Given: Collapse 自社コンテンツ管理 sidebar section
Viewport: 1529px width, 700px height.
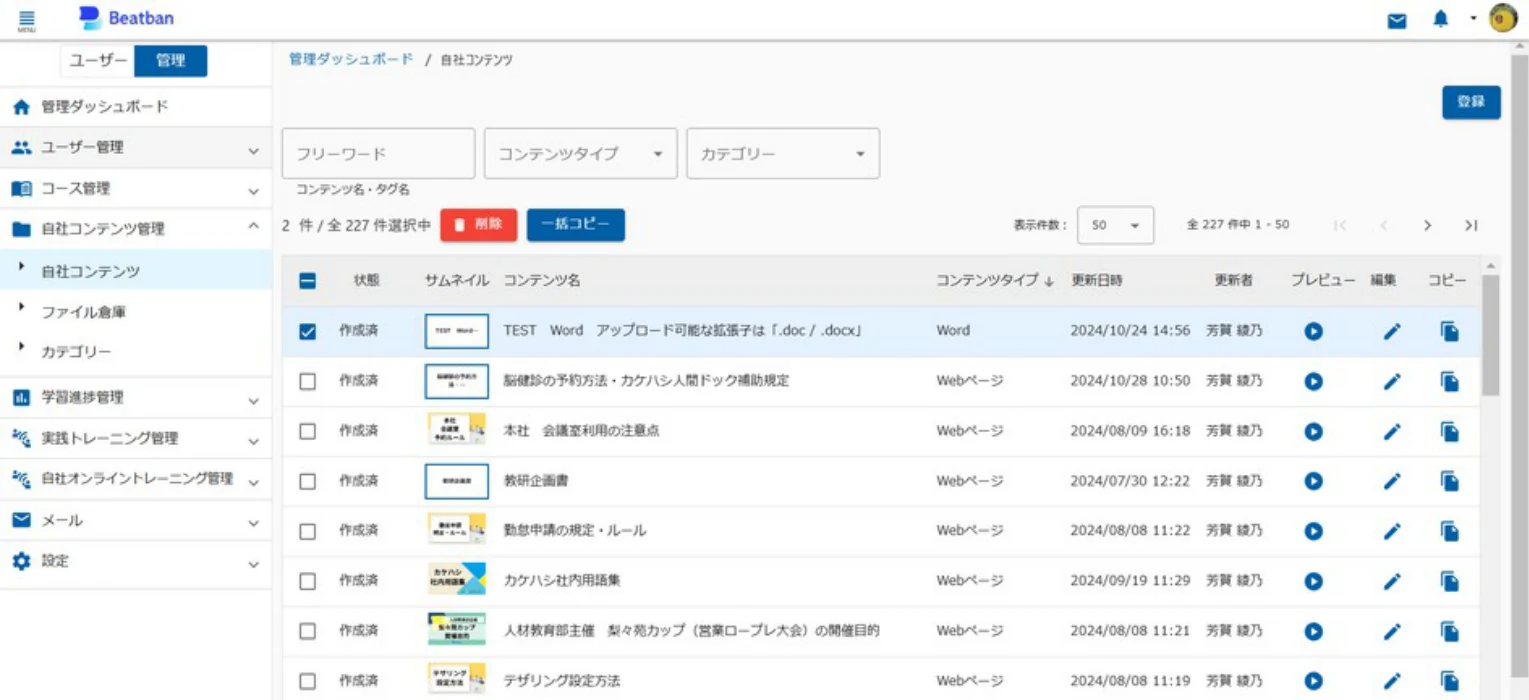Looking at the screenshot, I should click(x=136, y=229).
